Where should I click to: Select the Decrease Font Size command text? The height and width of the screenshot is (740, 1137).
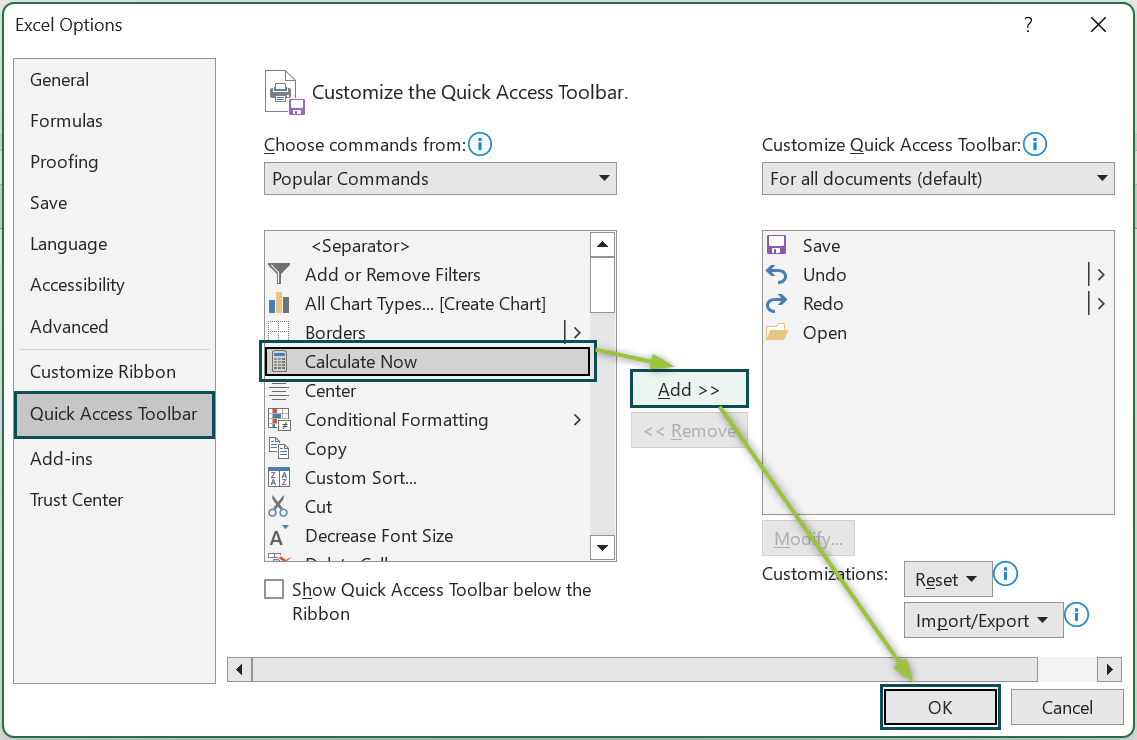379,536
